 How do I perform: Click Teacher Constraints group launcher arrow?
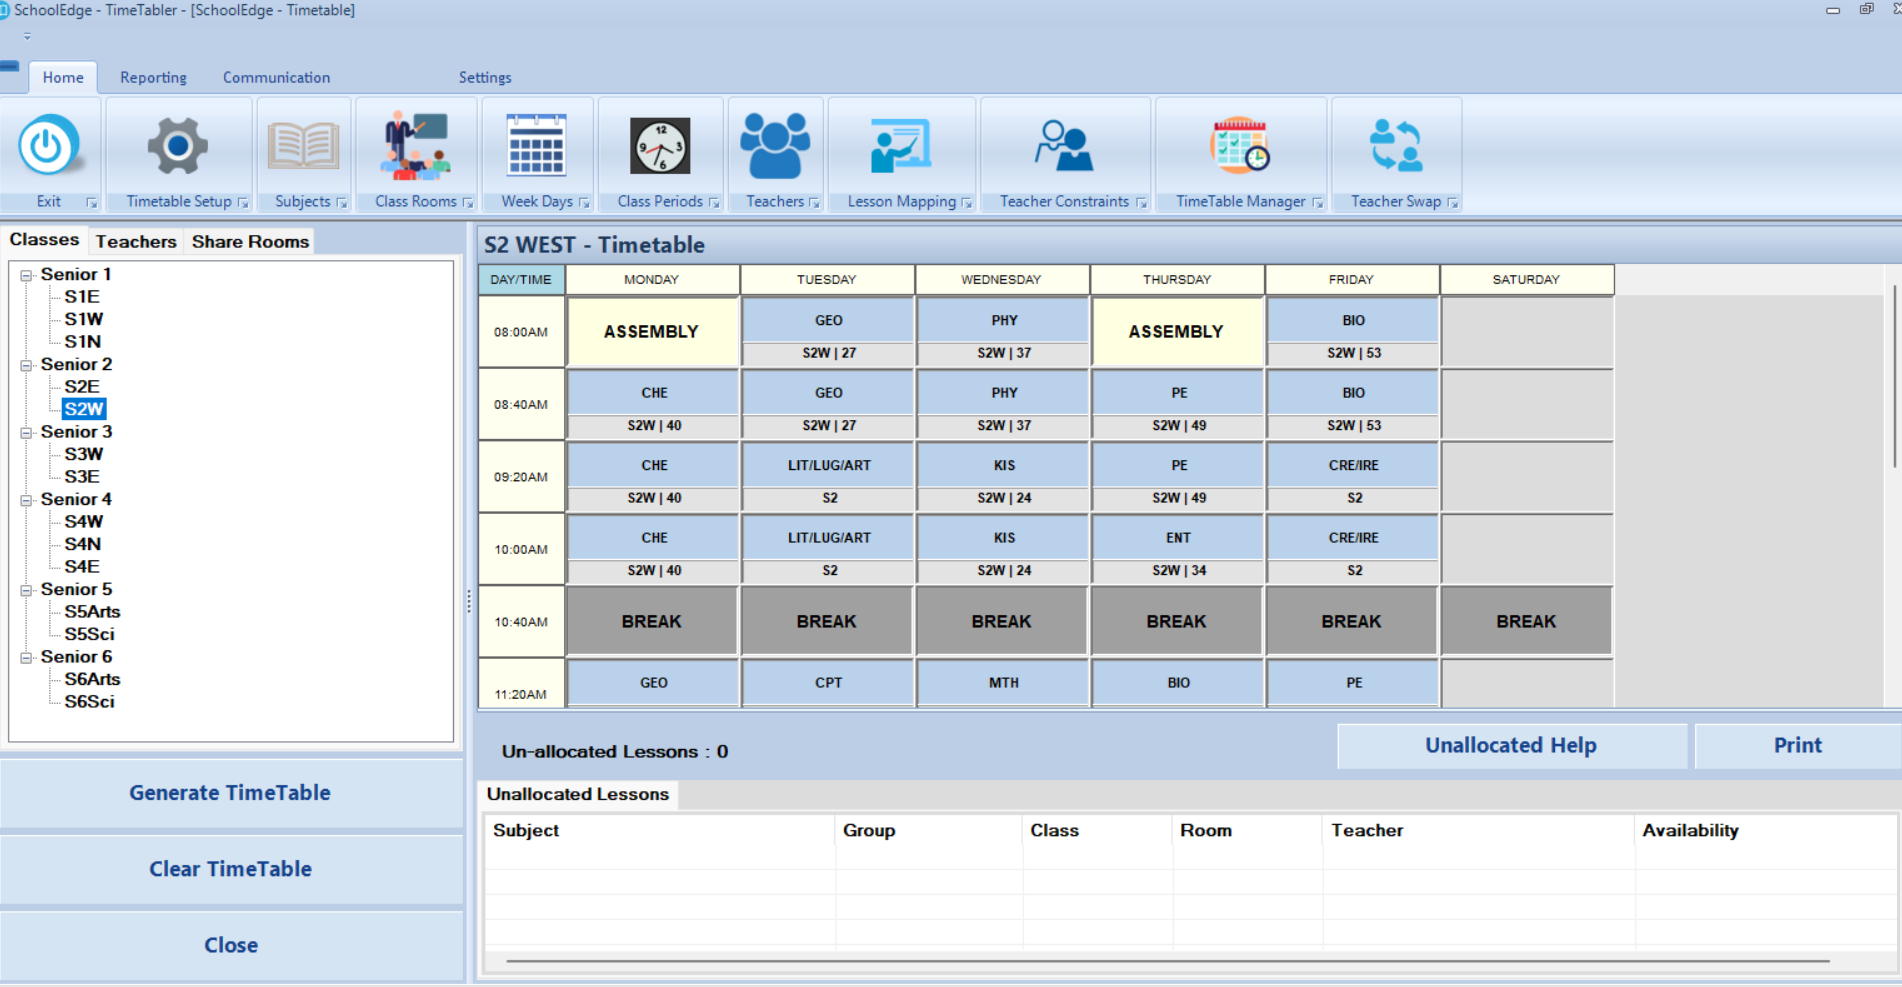[1142, 203]
